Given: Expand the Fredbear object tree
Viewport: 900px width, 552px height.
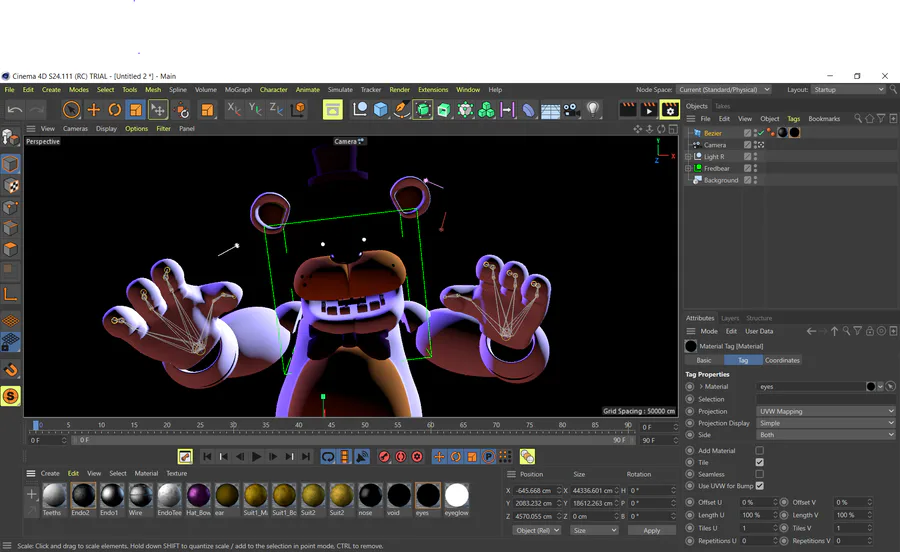Looking at the screenshot, I should click(688, 169).
